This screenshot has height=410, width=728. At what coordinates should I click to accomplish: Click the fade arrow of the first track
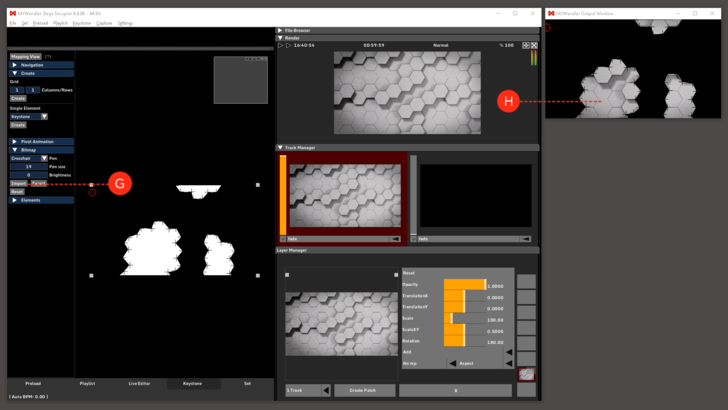coord(395,239)
